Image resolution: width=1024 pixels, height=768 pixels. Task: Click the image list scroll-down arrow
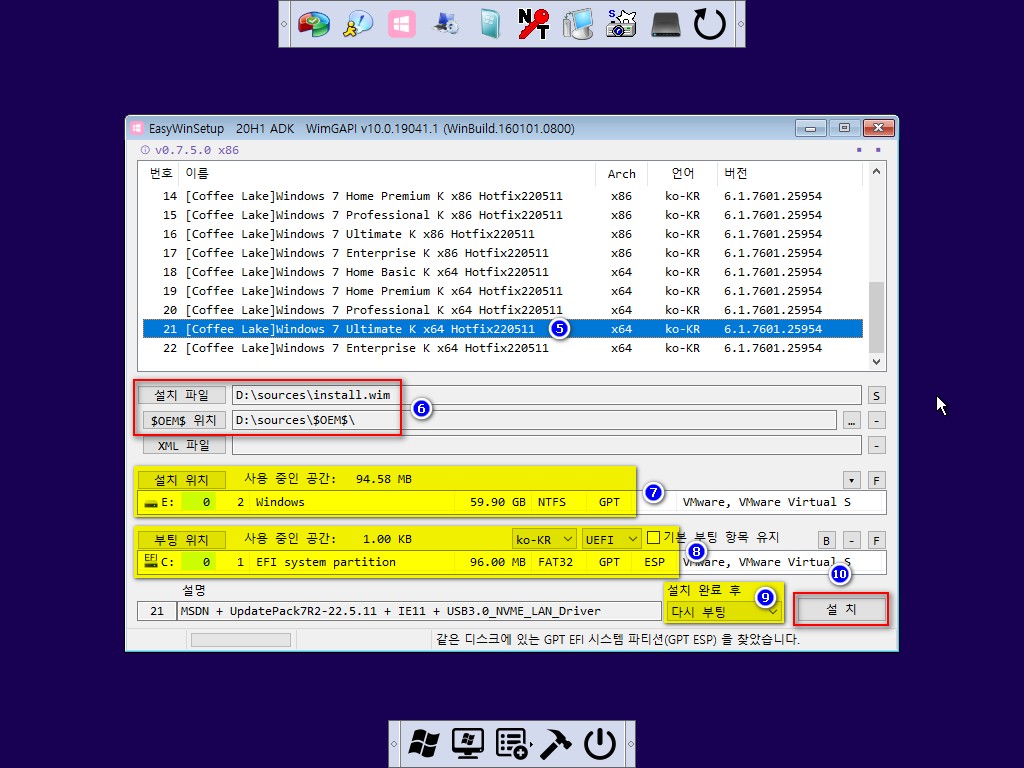[876, 362]
